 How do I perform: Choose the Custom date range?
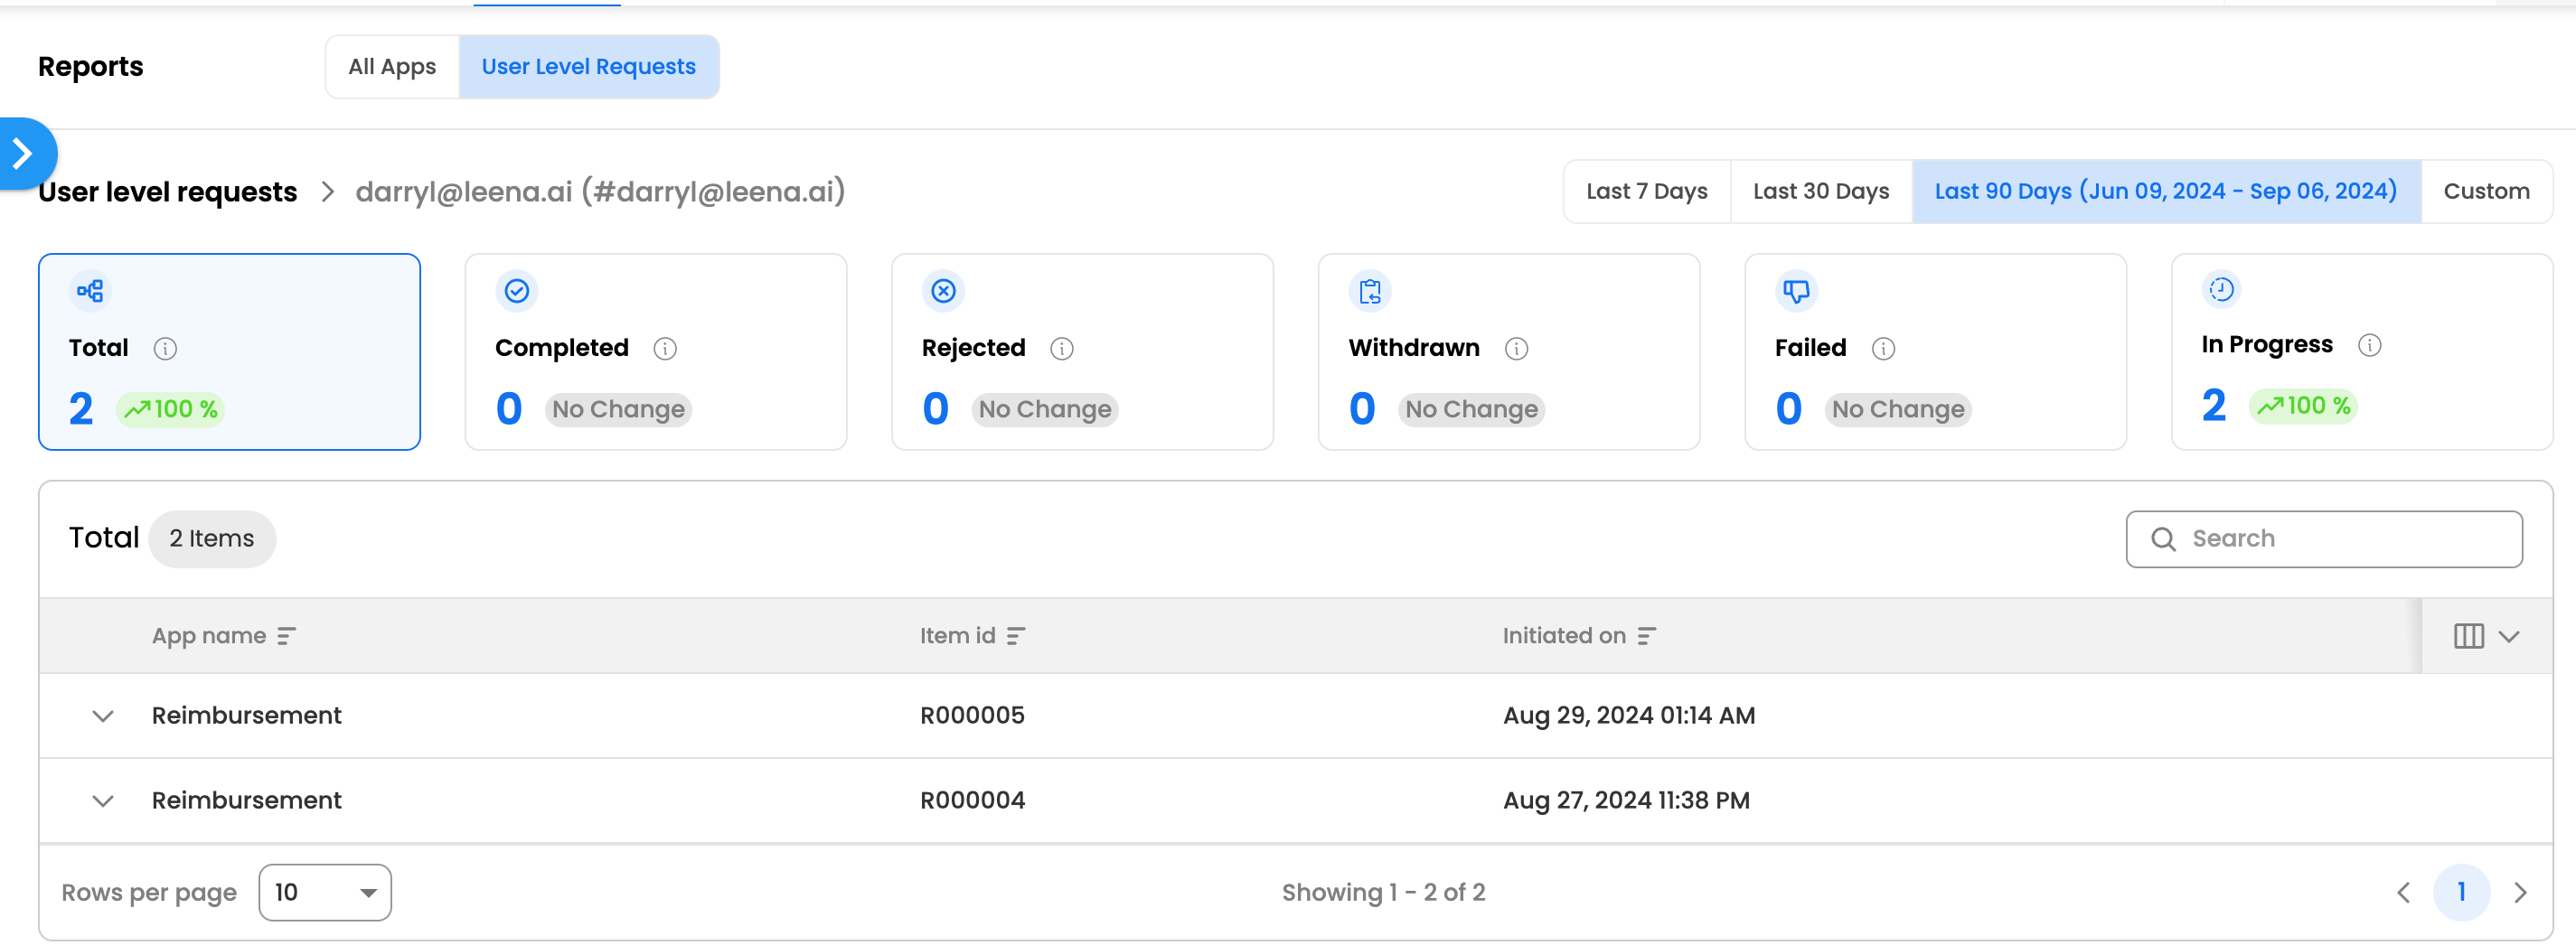point(2486,191)
